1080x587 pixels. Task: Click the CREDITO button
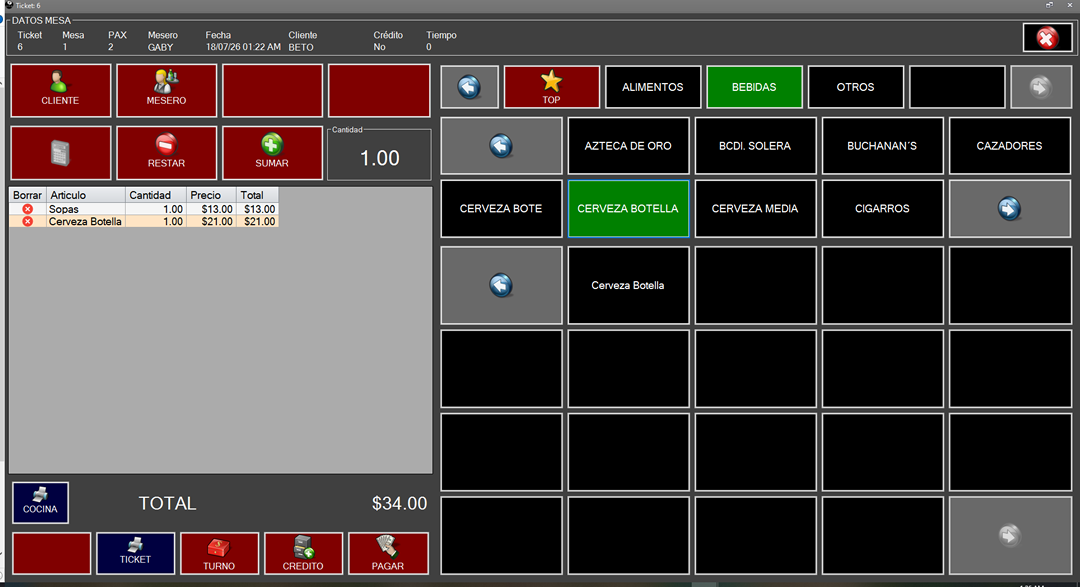point(303,553)
